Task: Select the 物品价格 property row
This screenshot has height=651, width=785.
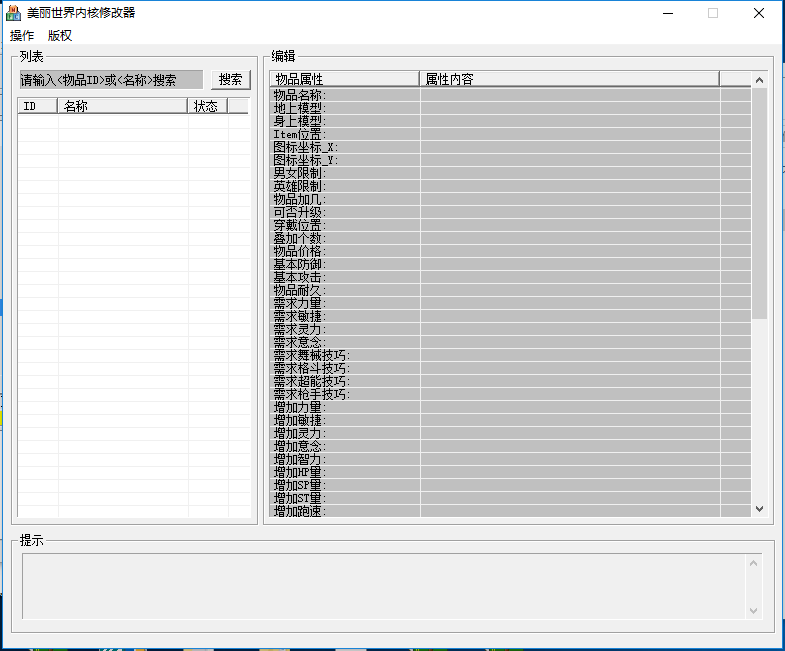Action: click(x=344, y=251)
